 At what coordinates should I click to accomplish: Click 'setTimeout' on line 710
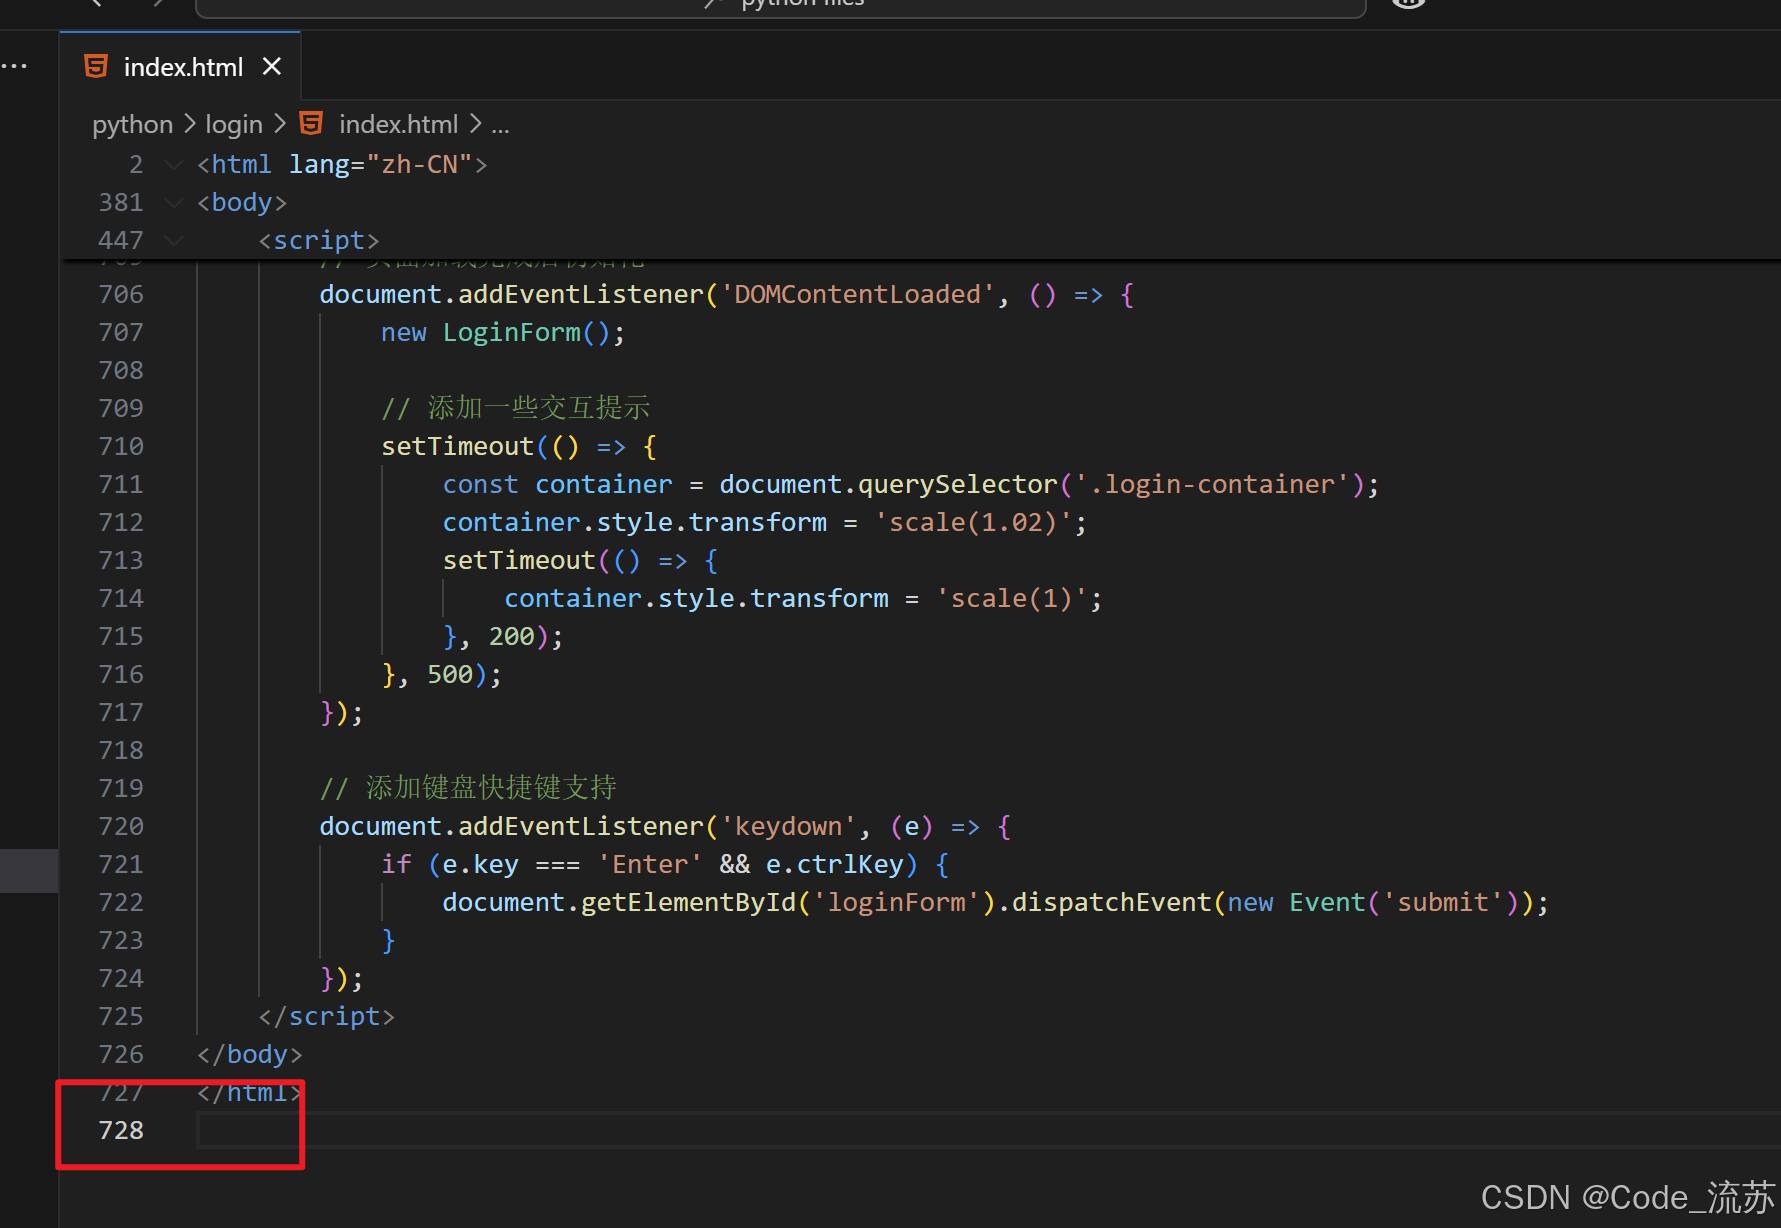457,446
